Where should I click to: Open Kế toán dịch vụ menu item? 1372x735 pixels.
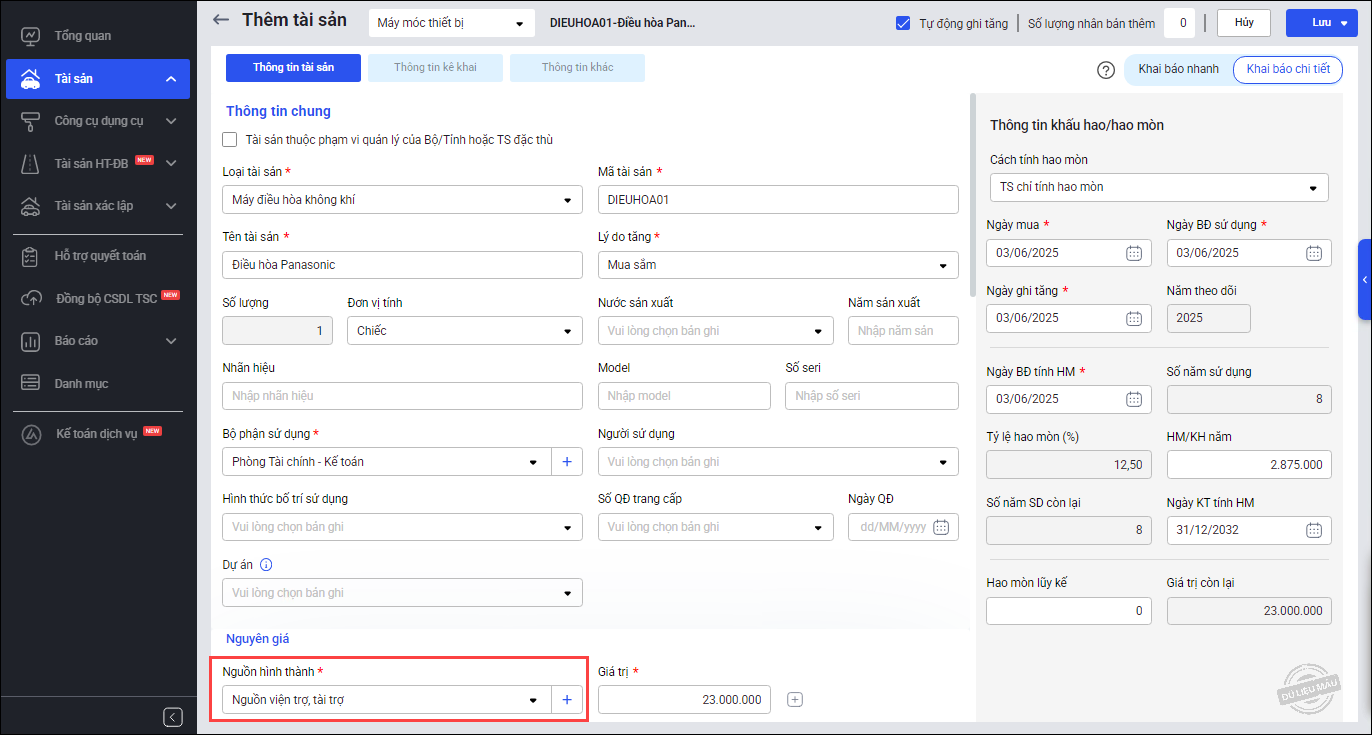click(x=98, y=434)
